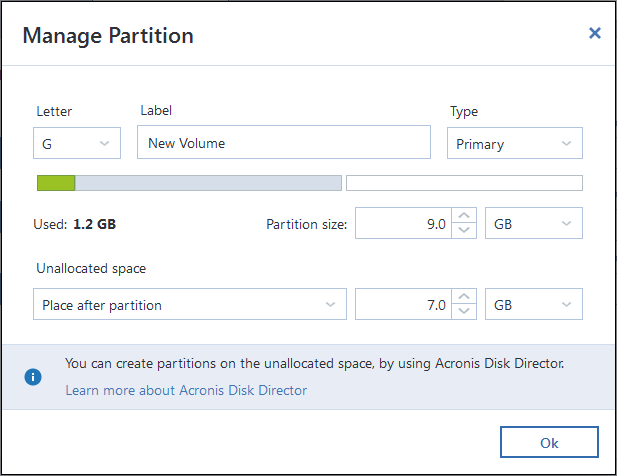Open the drive Letter dropdown showing G
617x476 pixels.
[77, 143]
